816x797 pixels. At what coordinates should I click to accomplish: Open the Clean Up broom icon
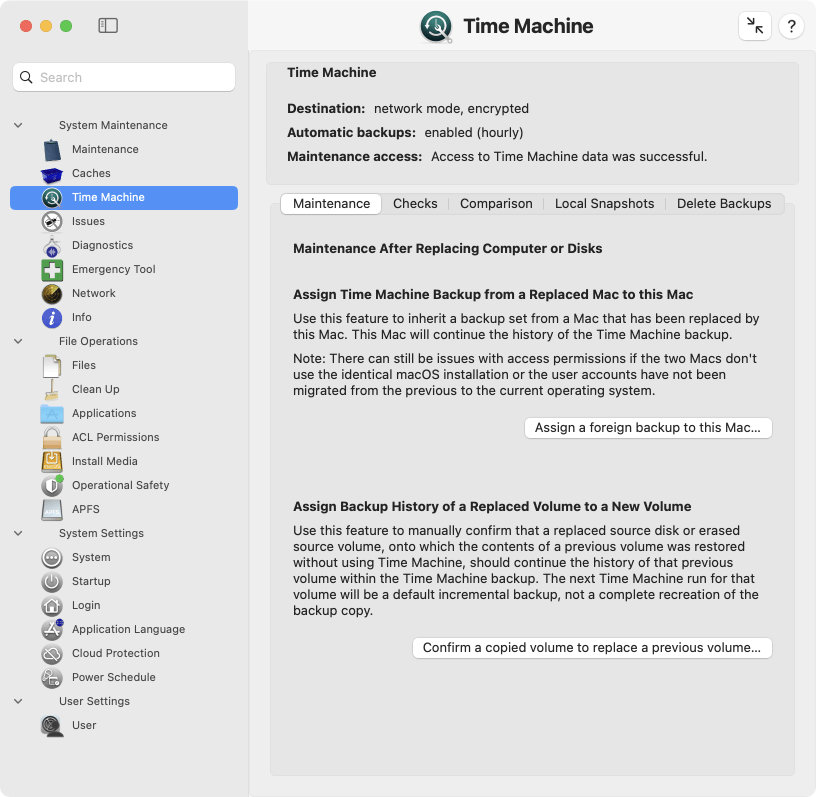[x=52, y=389]
